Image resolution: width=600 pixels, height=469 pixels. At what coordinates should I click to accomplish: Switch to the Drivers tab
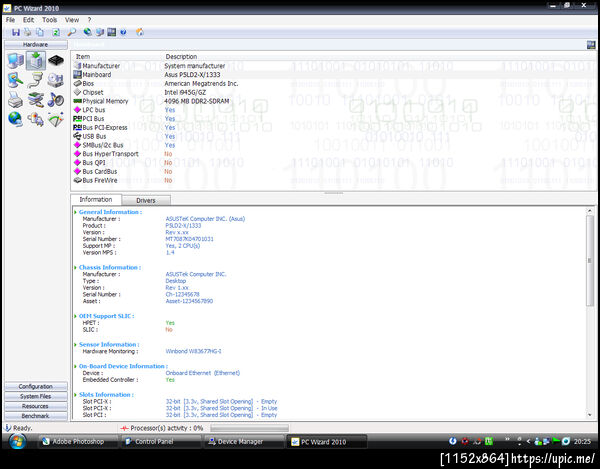(146, 200)
